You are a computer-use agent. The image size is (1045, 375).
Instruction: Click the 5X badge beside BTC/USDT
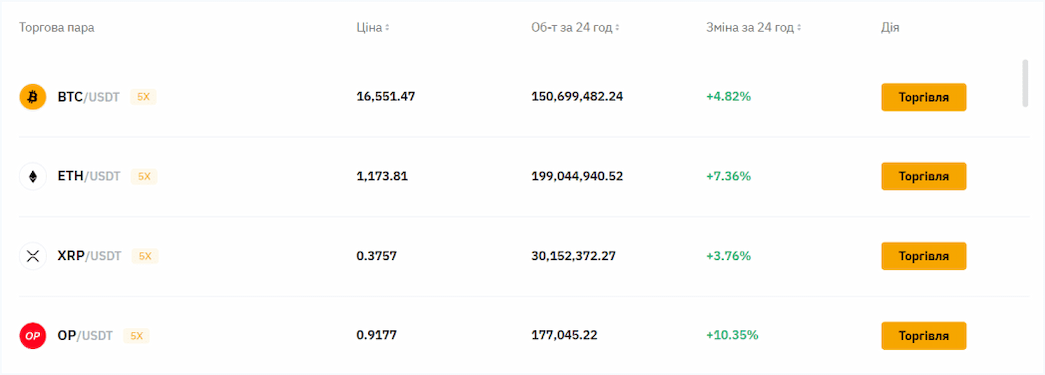(x=143, y=97)
